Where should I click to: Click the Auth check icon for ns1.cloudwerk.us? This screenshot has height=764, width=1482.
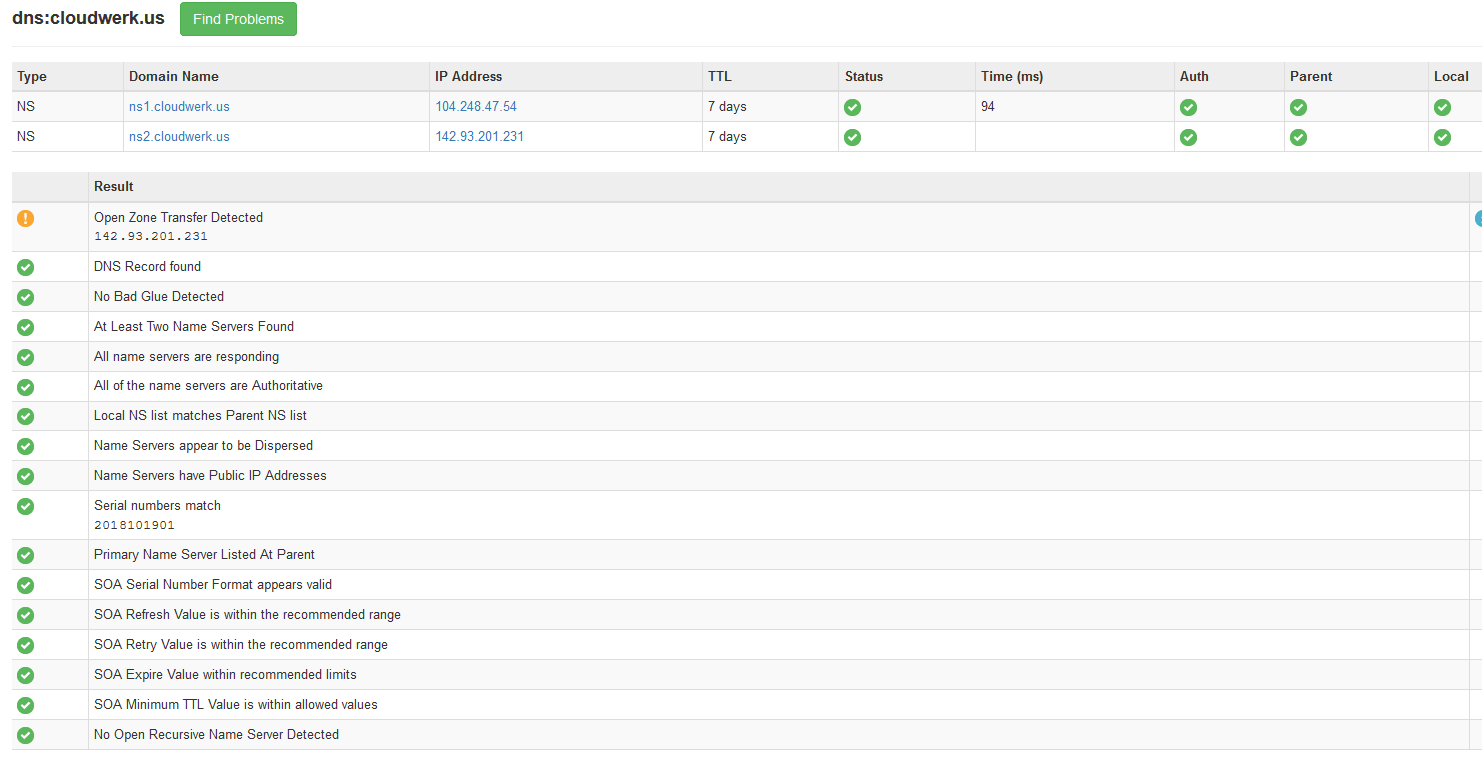coord(1188,107)
